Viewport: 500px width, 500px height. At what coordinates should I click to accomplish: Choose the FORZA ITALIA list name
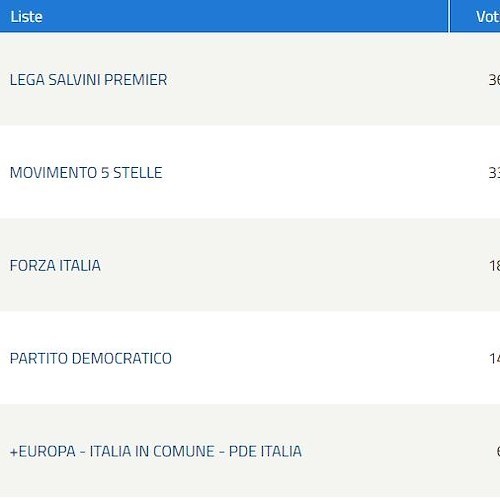[x=55, y=266]
